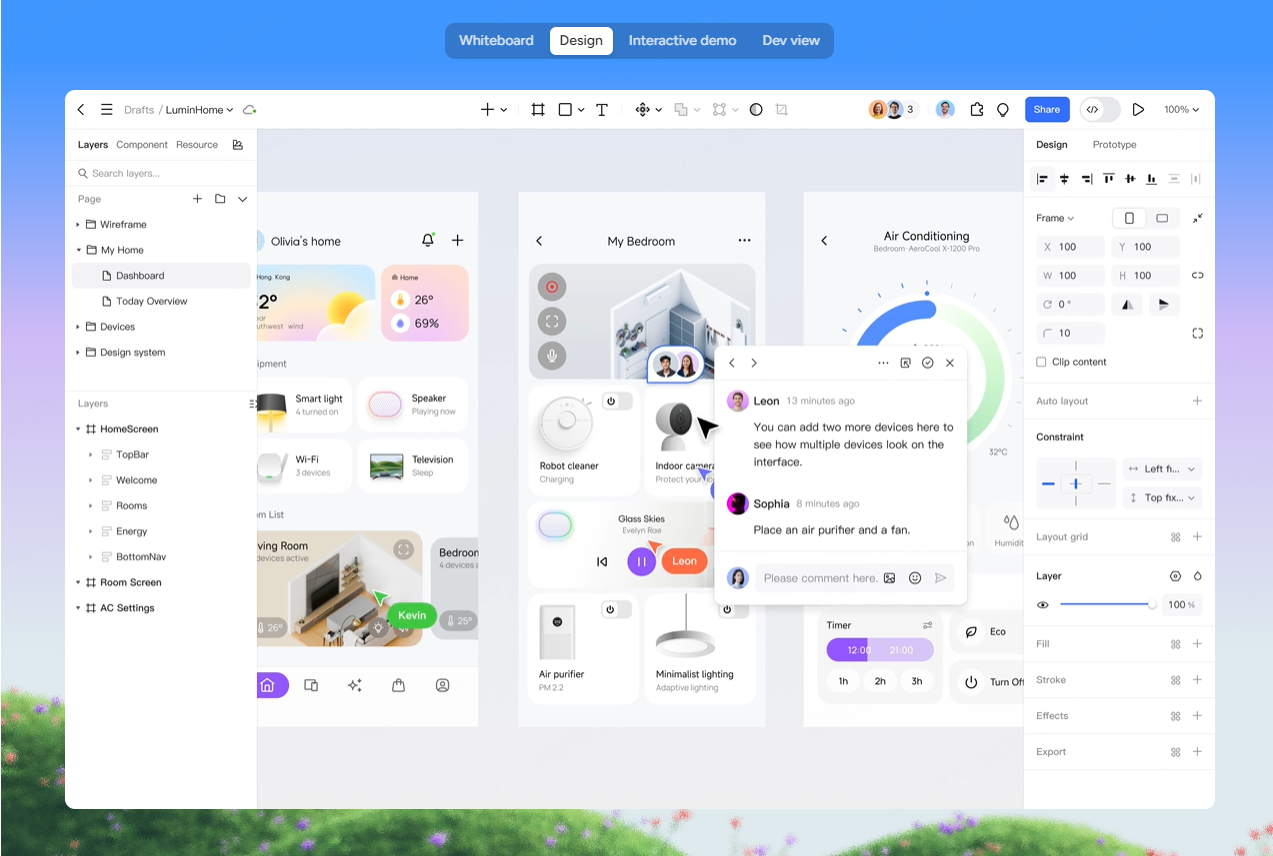Expand the TopBar layer
The width and height of the screenshot is (1273, 856).
90,455
